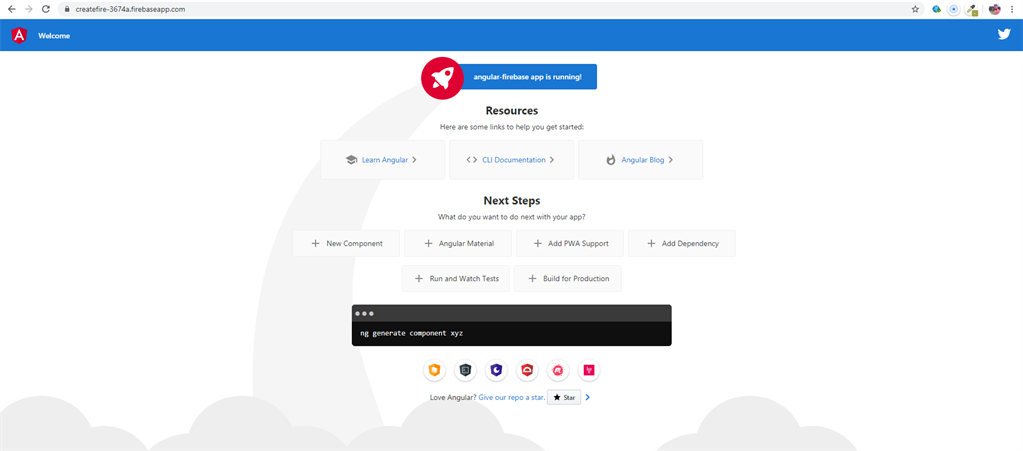
Task: Click the browser back arrow
Action: point(11,9)
